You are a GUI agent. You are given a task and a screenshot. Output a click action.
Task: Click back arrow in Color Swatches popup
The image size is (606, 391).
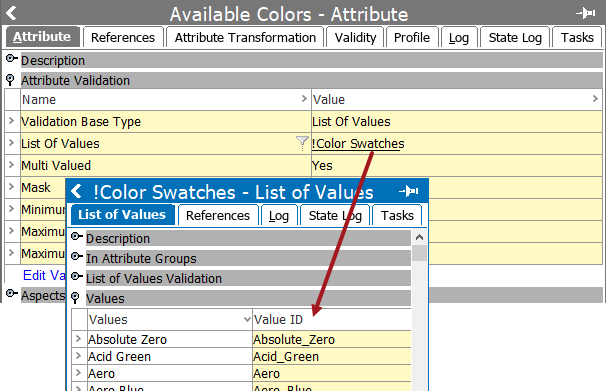76,191
